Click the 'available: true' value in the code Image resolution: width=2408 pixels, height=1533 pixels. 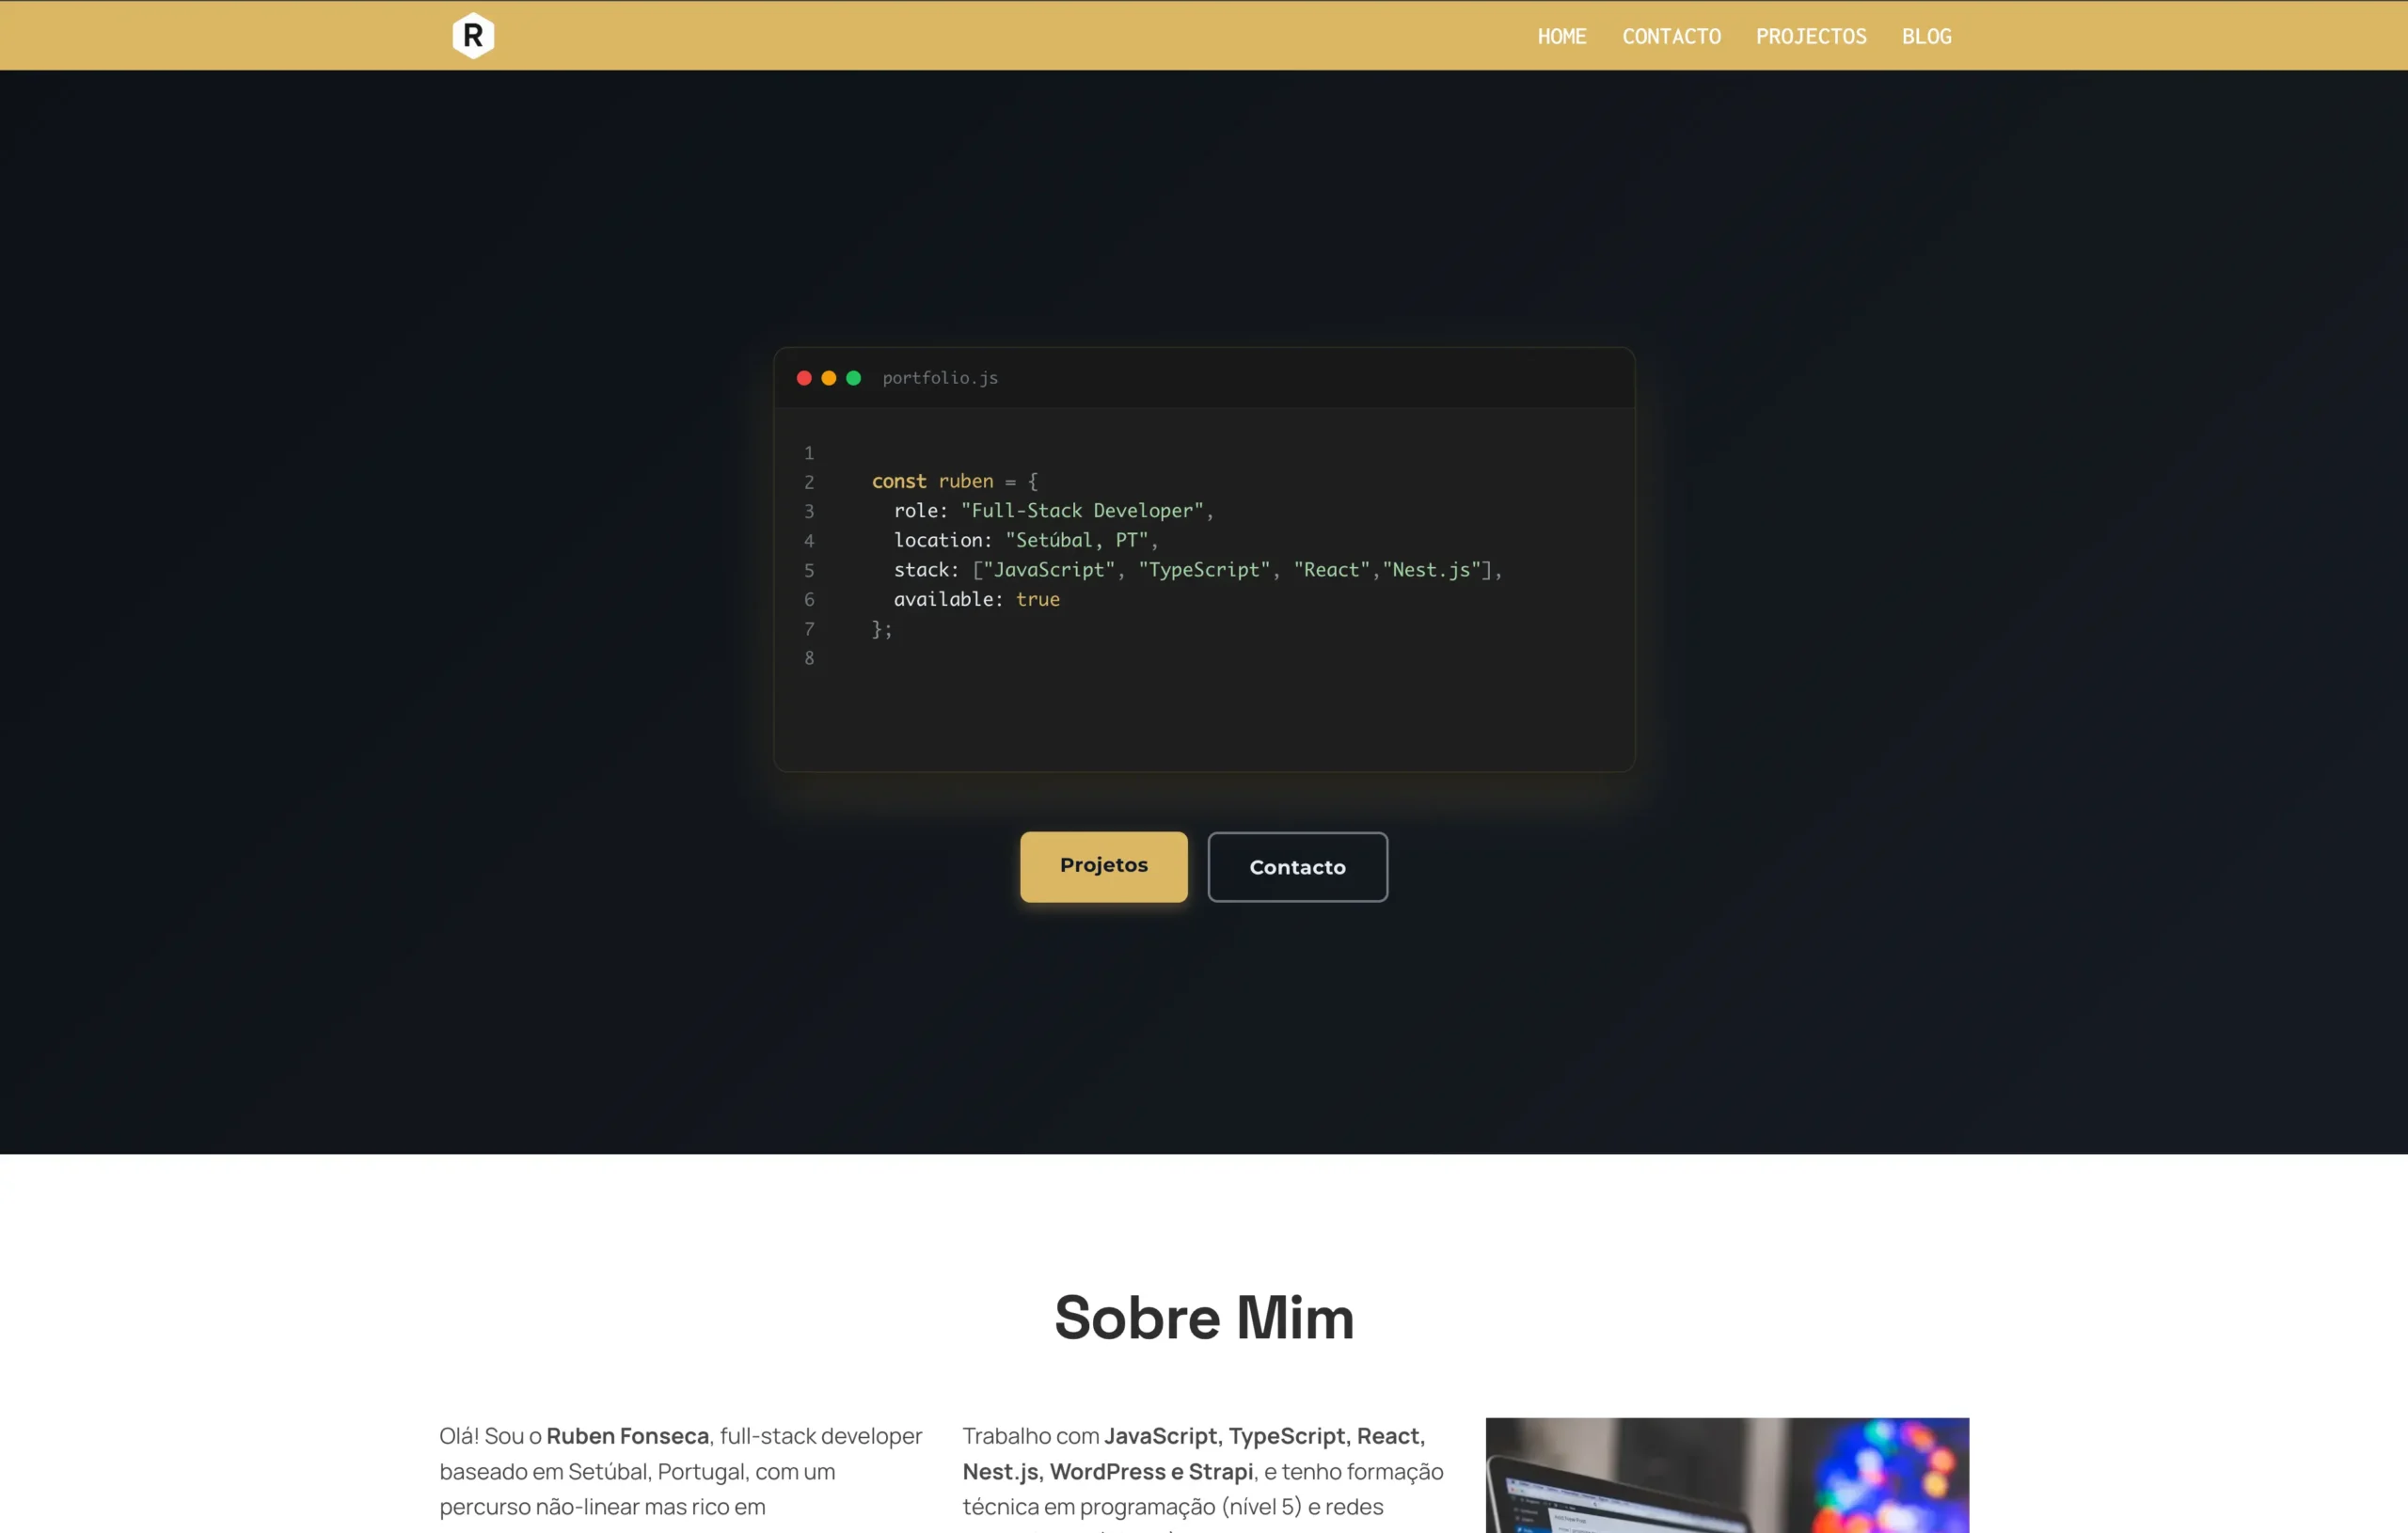pos(976,599)
